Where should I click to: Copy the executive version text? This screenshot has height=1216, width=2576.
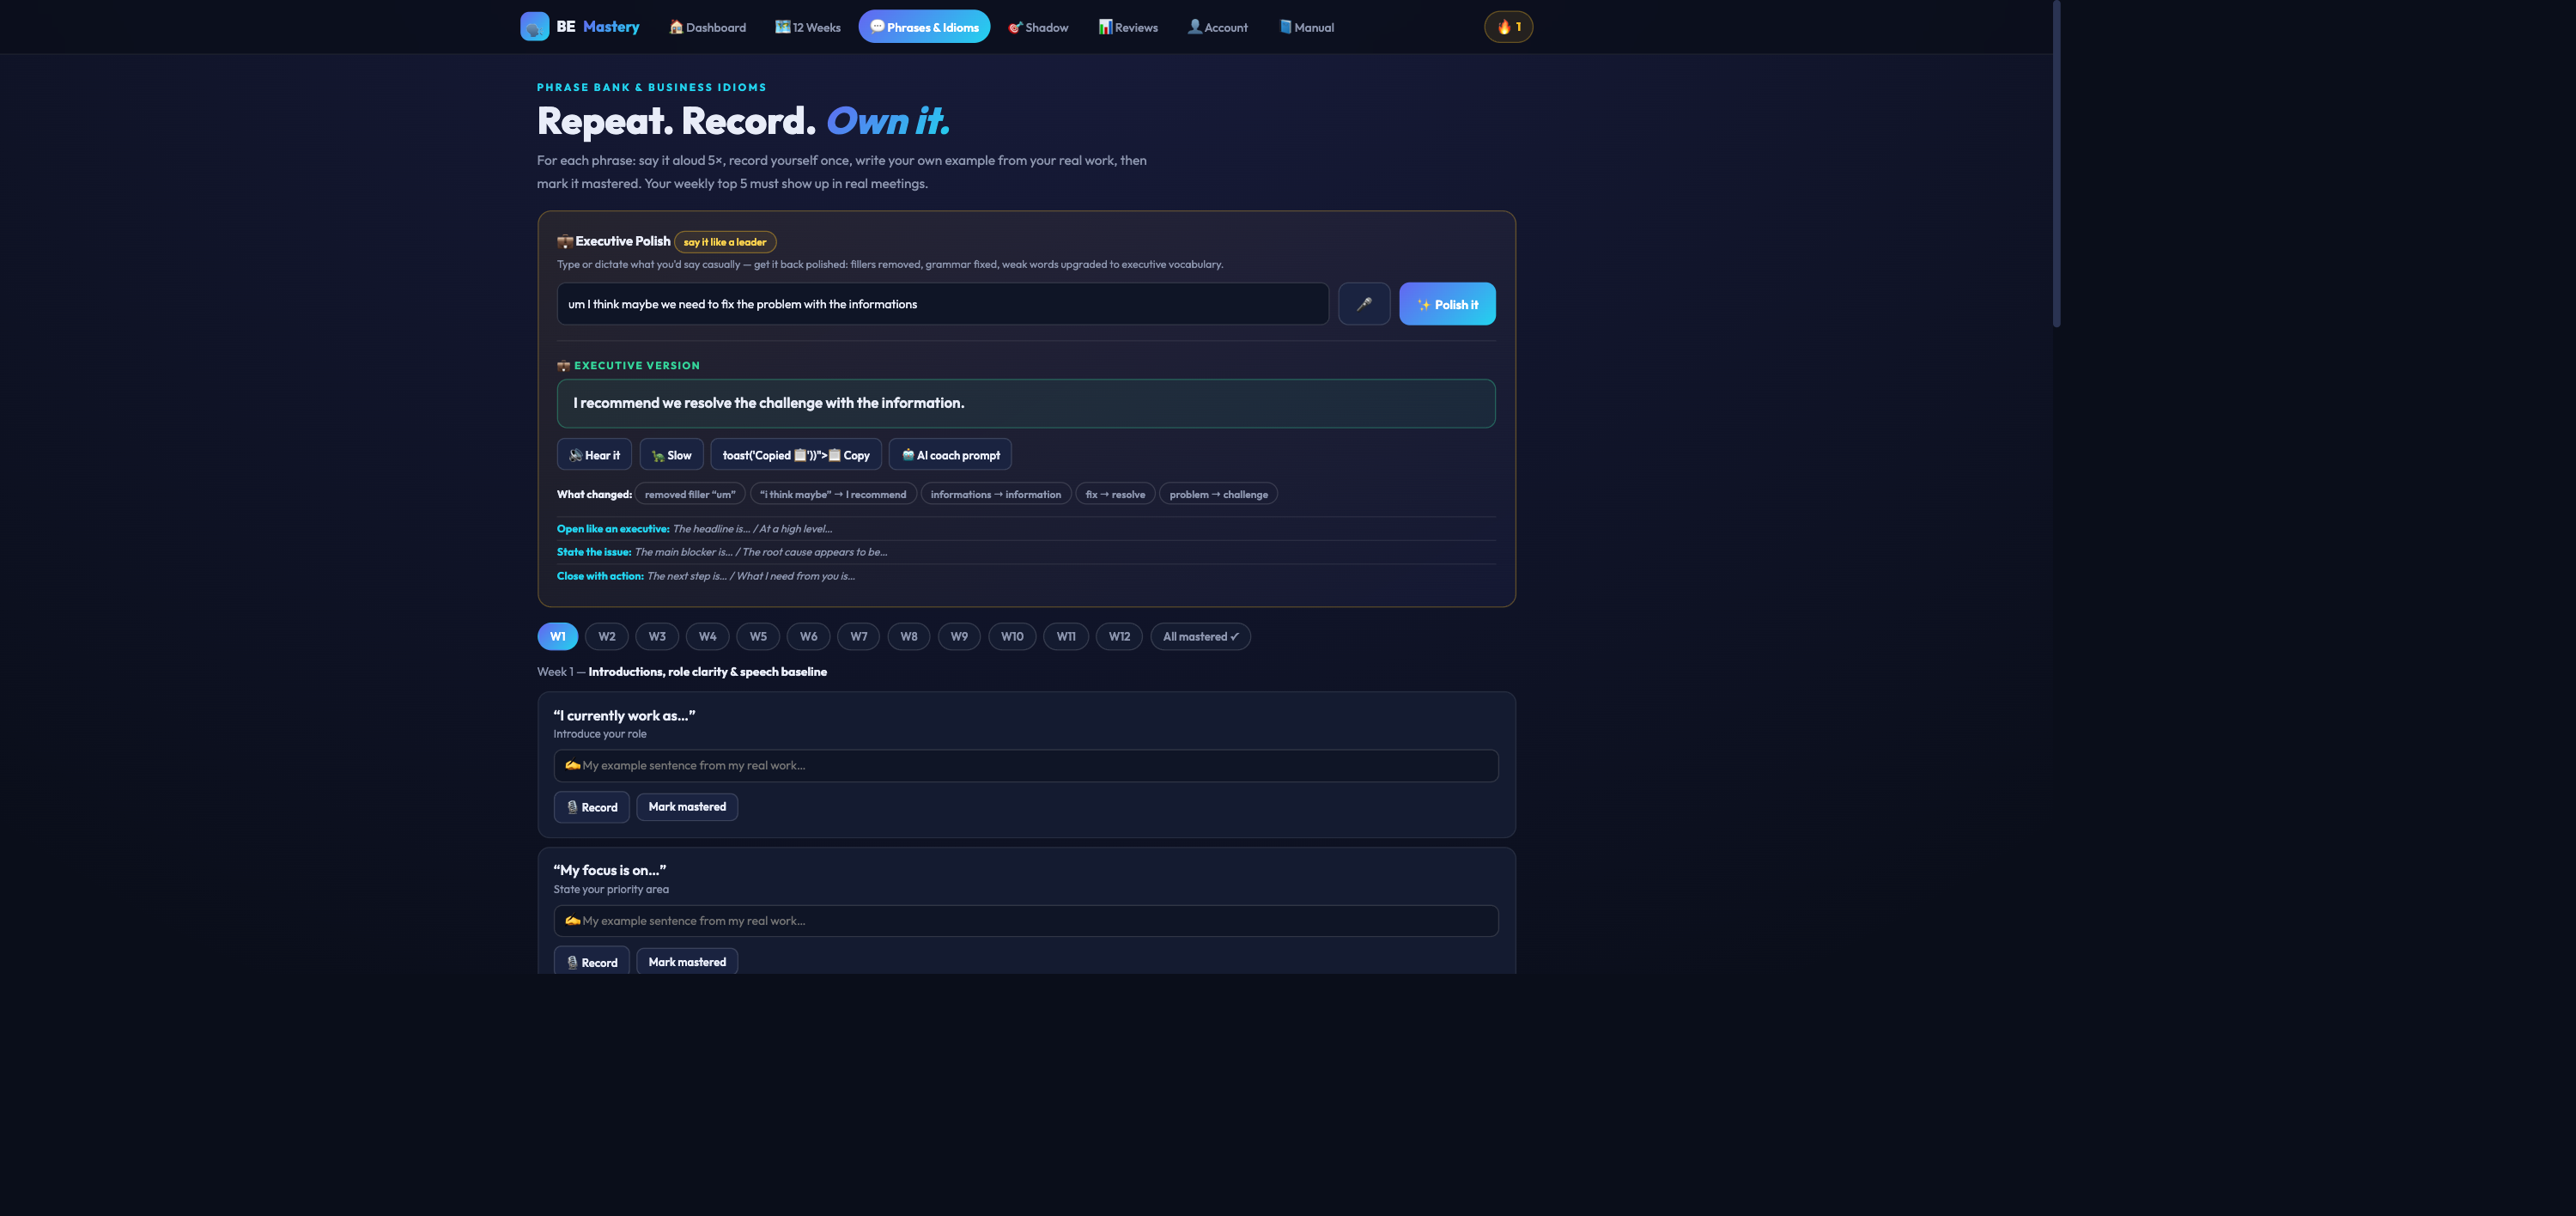tap(796, 455)
